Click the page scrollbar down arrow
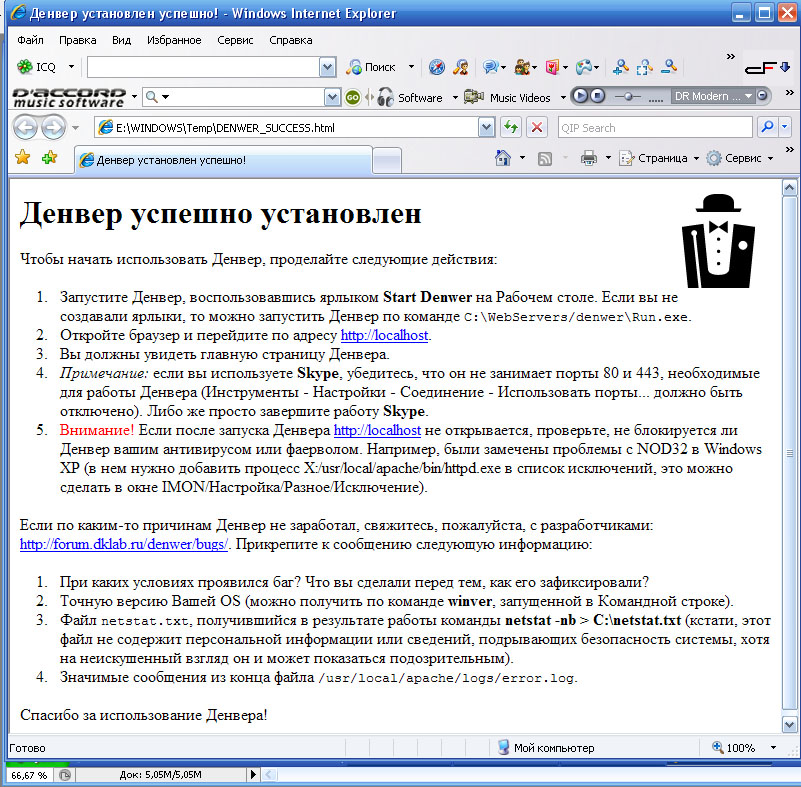Screen dimensions: 801x787 tap(789, 724)
